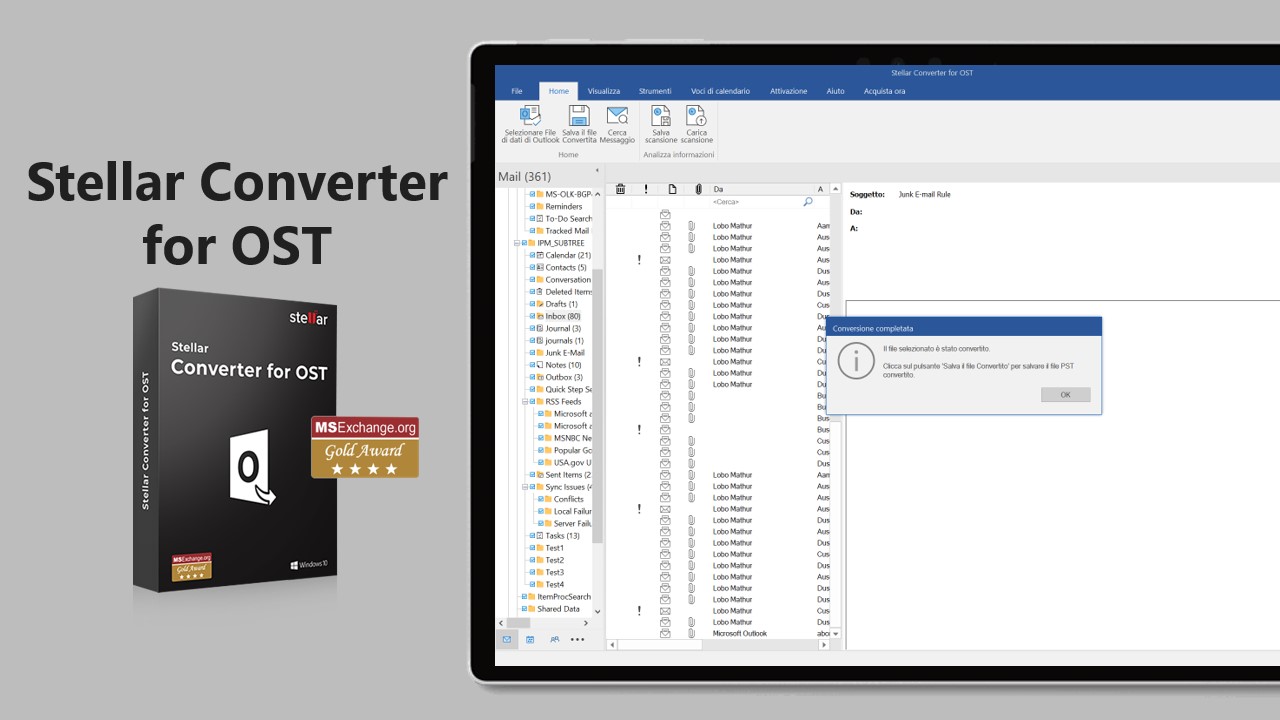1280x720 pixels.
Task: Open the Aiuto tab
Action: click(835, 91)
